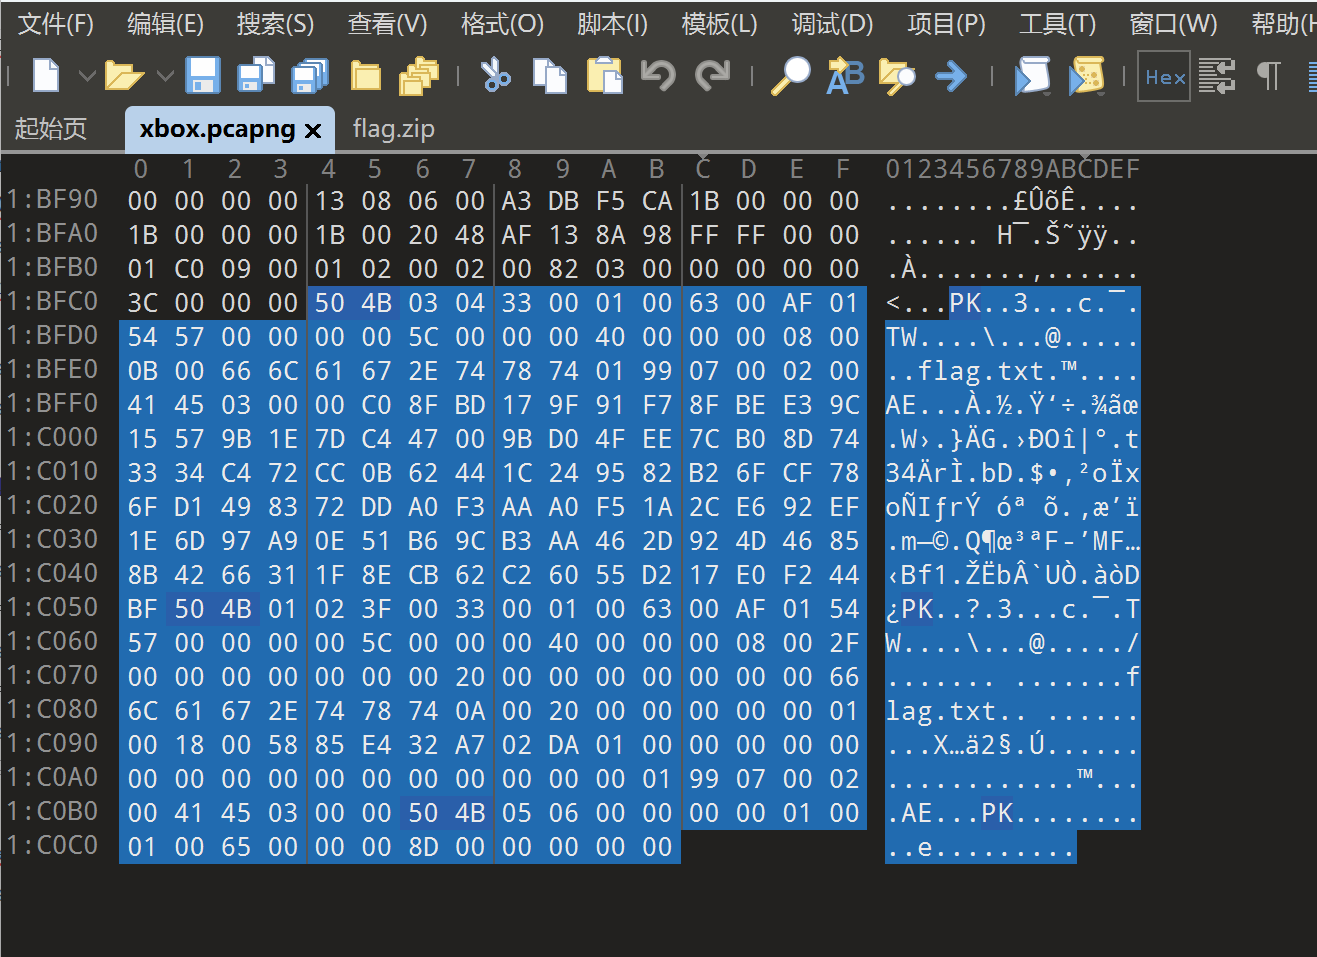
Task: Click the Save All icon
Action: pos(310,76)
